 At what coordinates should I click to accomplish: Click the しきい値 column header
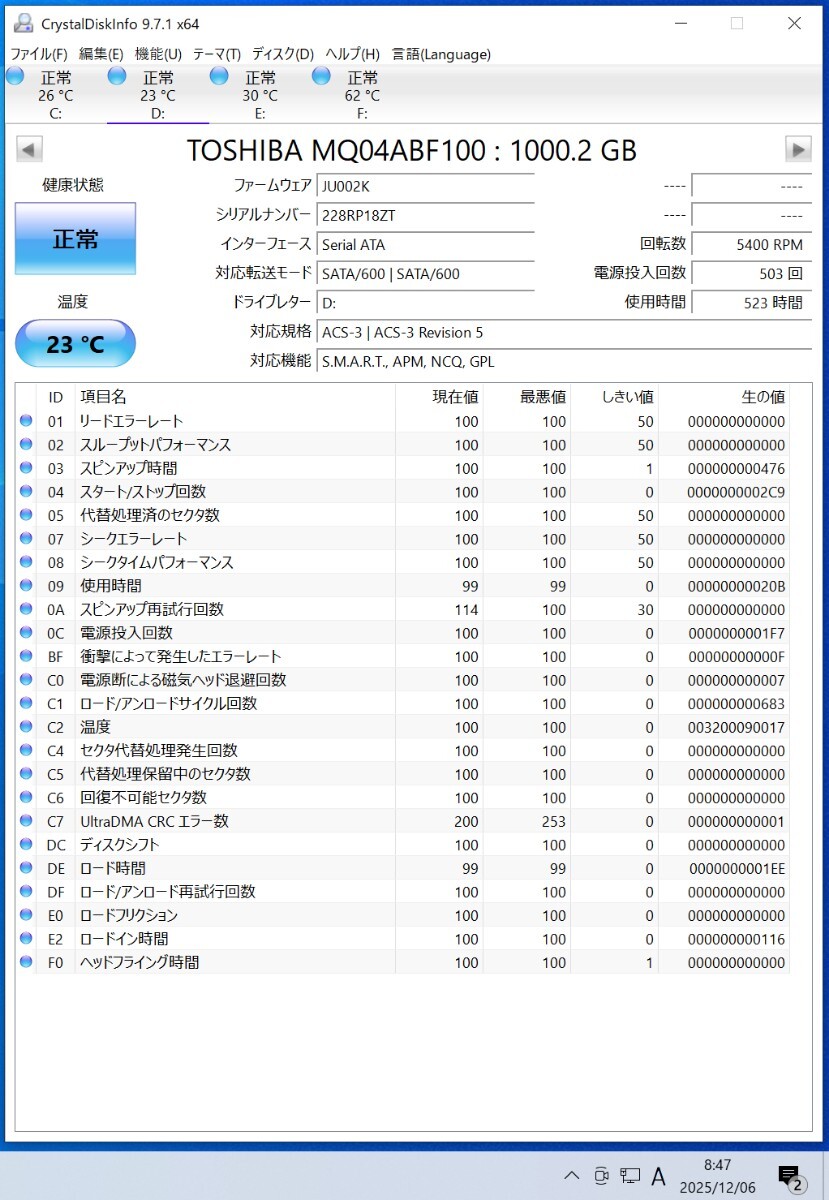click(615, 397)
